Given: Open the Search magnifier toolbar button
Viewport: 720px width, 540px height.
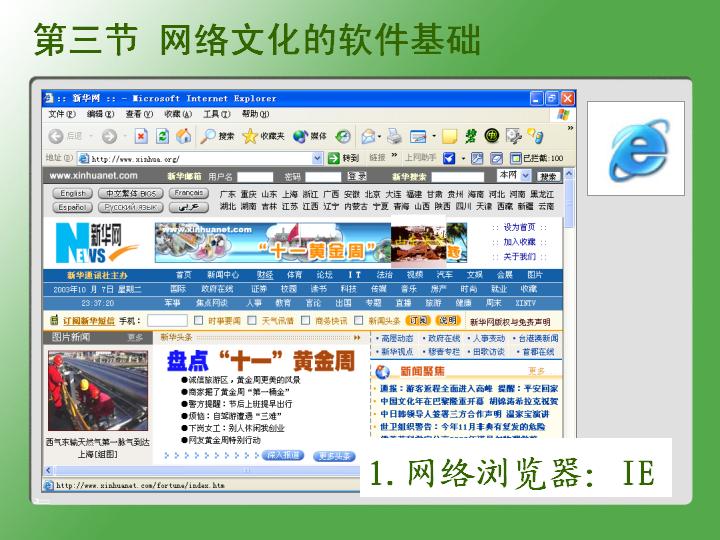Looking at the screenshot, I should 218,136.
